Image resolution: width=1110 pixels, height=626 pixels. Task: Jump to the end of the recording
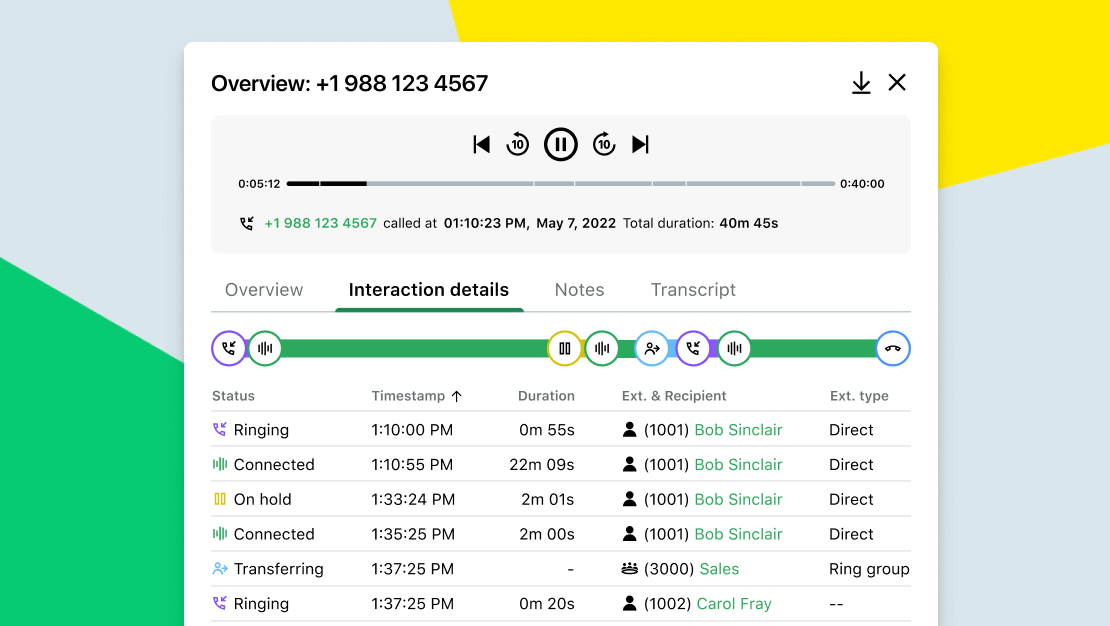tap(641, 144)
